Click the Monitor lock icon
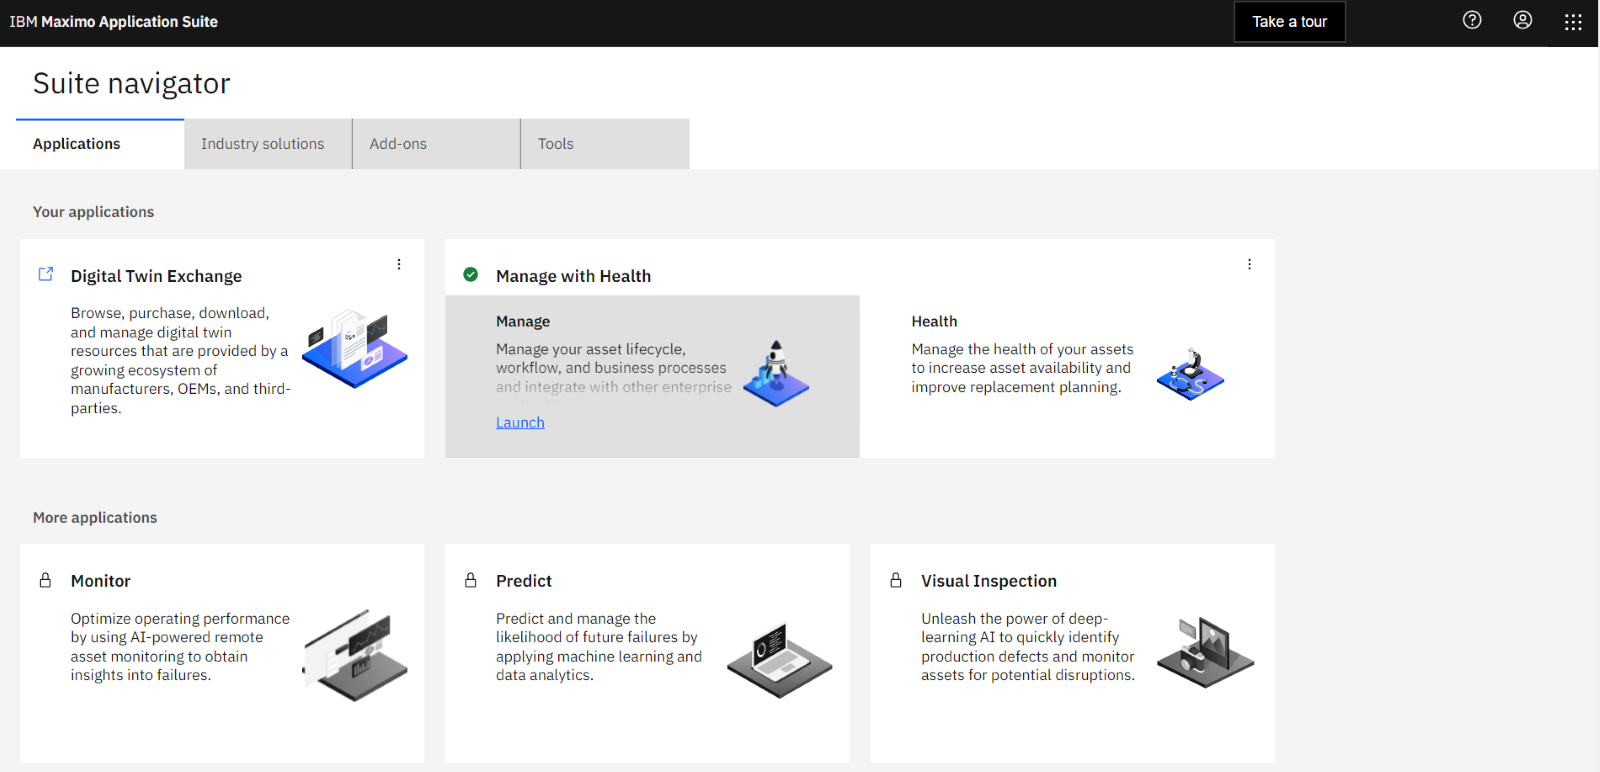The height and width of the screenshot is (772, 1600). click(45, 580)
